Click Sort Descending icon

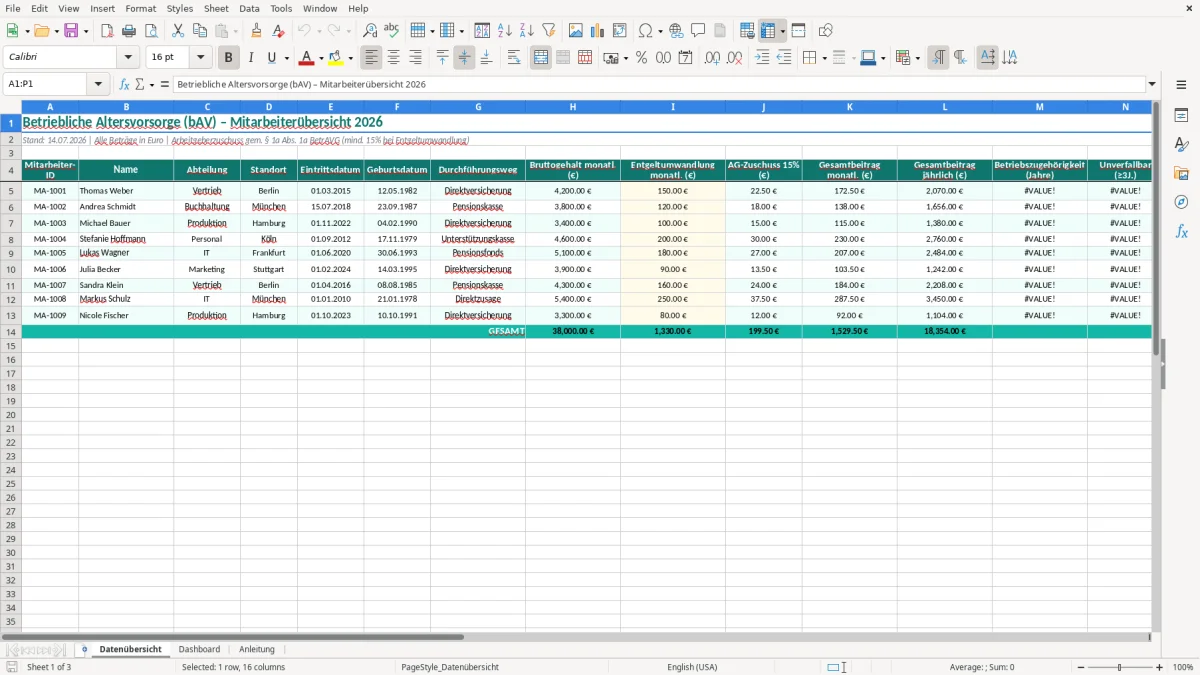(x=526, y=31)
